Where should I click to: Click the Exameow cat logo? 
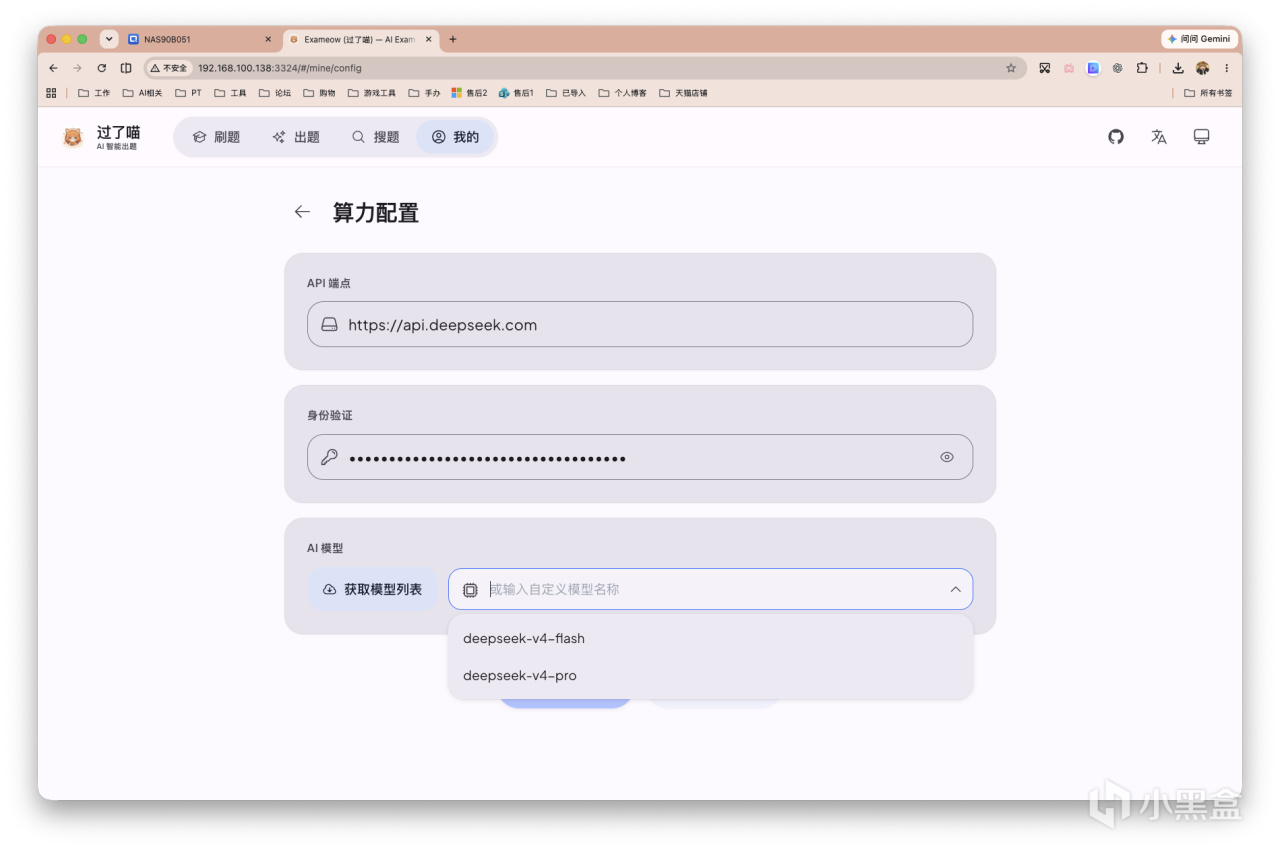point(73,137)
